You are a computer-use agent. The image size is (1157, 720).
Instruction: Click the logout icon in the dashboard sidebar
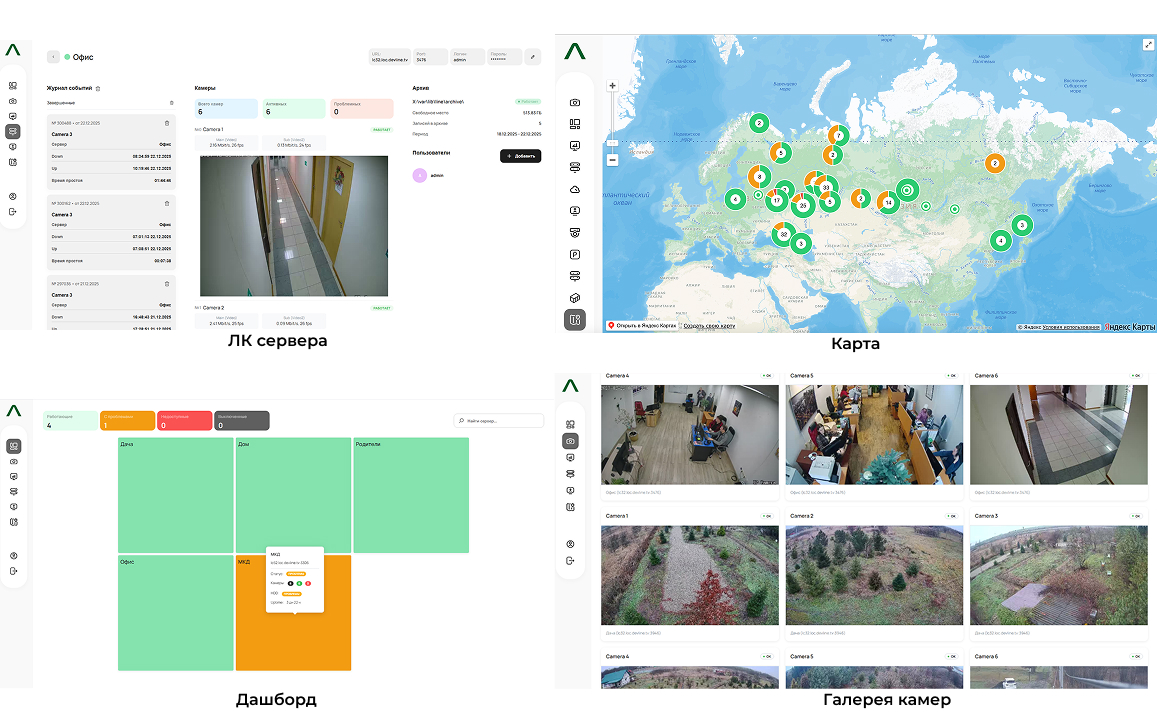coord(14,571)
